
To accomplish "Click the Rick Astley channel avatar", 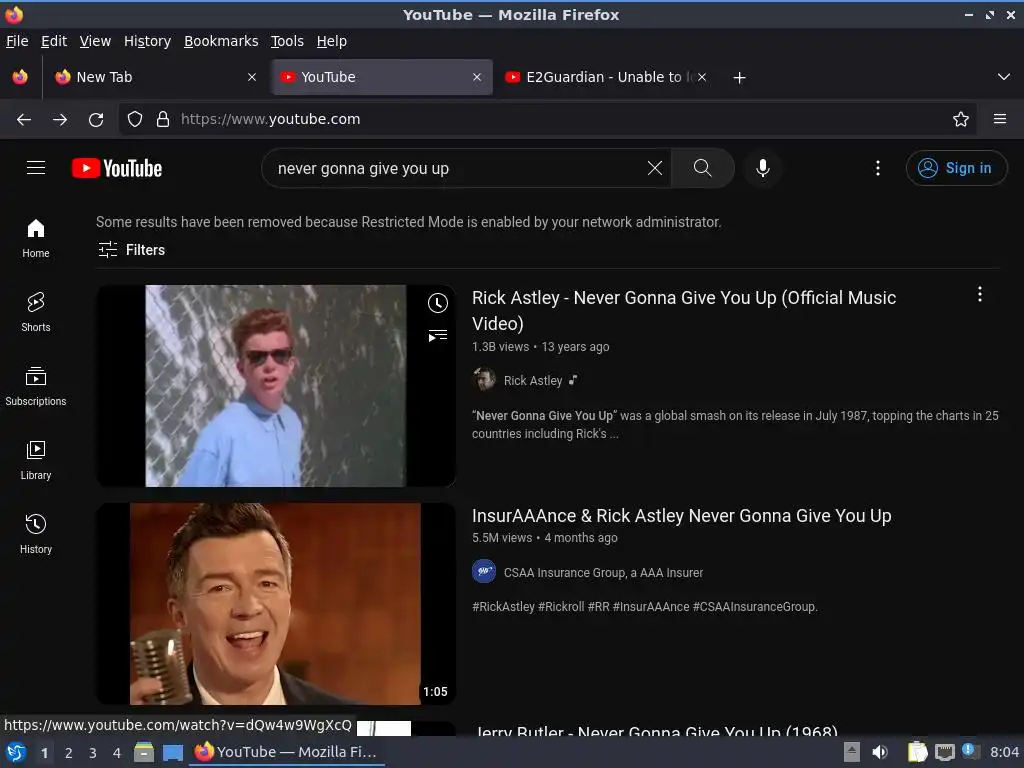I will 484,380.
